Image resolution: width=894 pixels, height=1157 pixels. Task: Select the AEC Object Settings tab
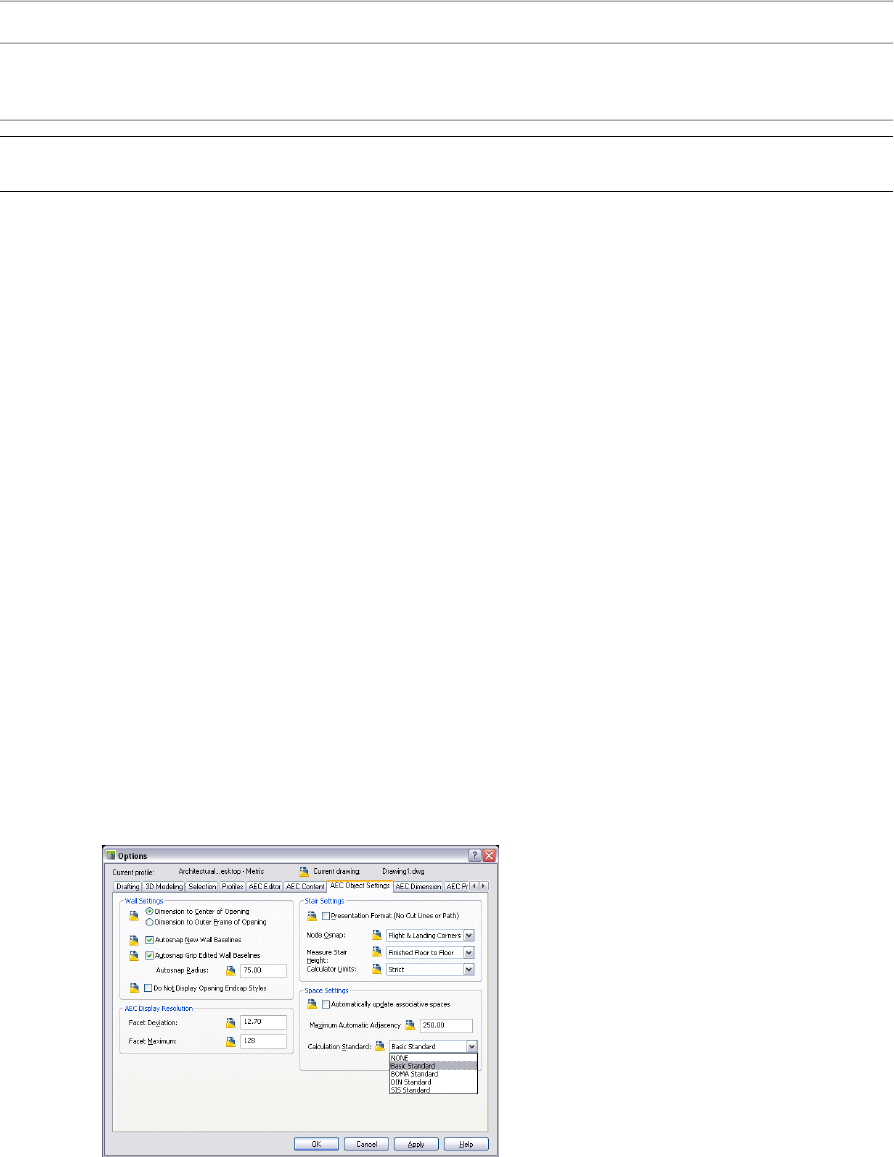360,885
